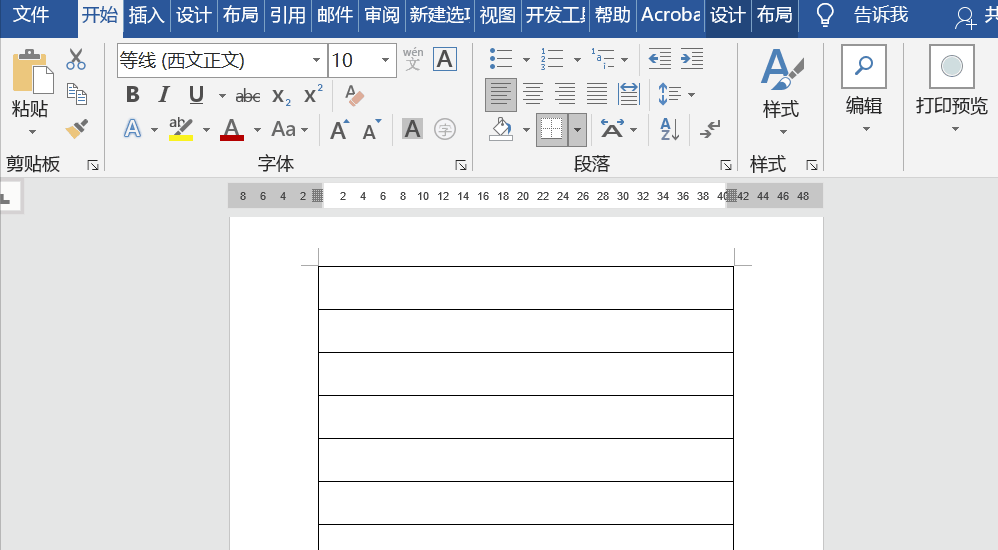Click the 告诉我 (Tell Me) search box
The height and width of the screenshot is (550, 998).
(881, 15)
